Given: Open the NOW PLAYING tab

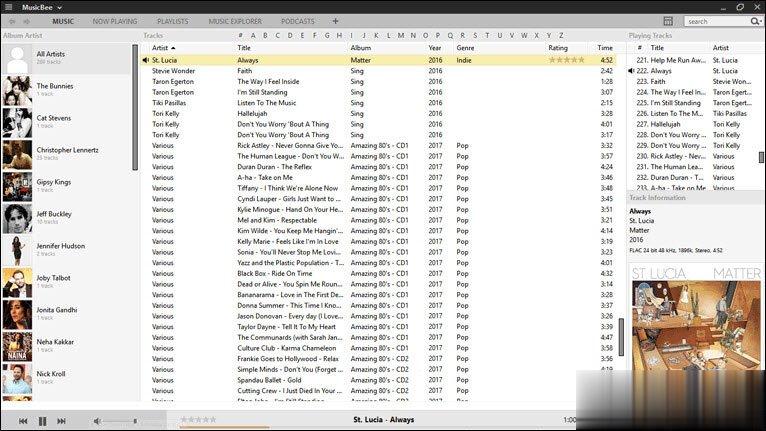Looking at the screenshot, I should coord(115,21).
